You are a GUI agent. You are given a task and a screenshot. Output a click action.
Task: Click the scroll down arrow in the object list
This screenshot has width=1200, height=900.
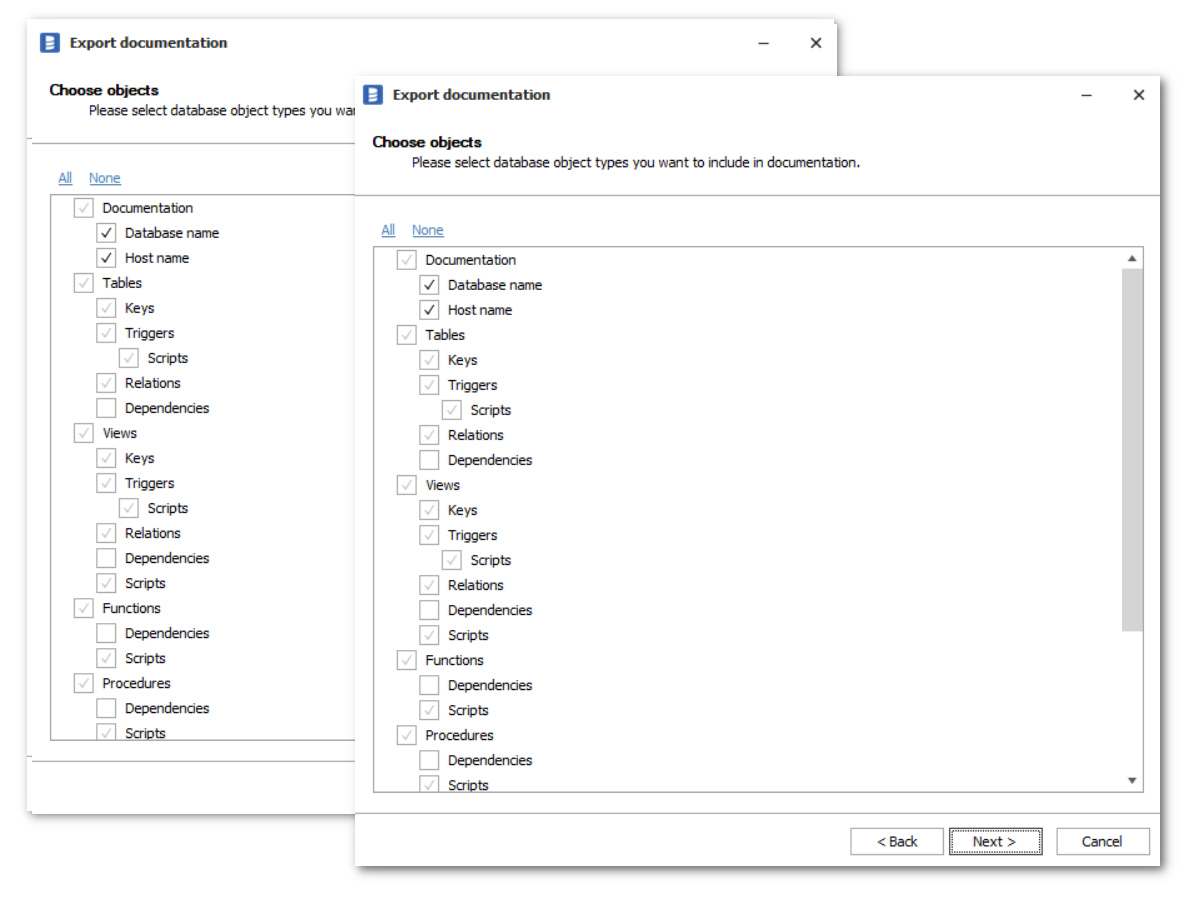1132,780
